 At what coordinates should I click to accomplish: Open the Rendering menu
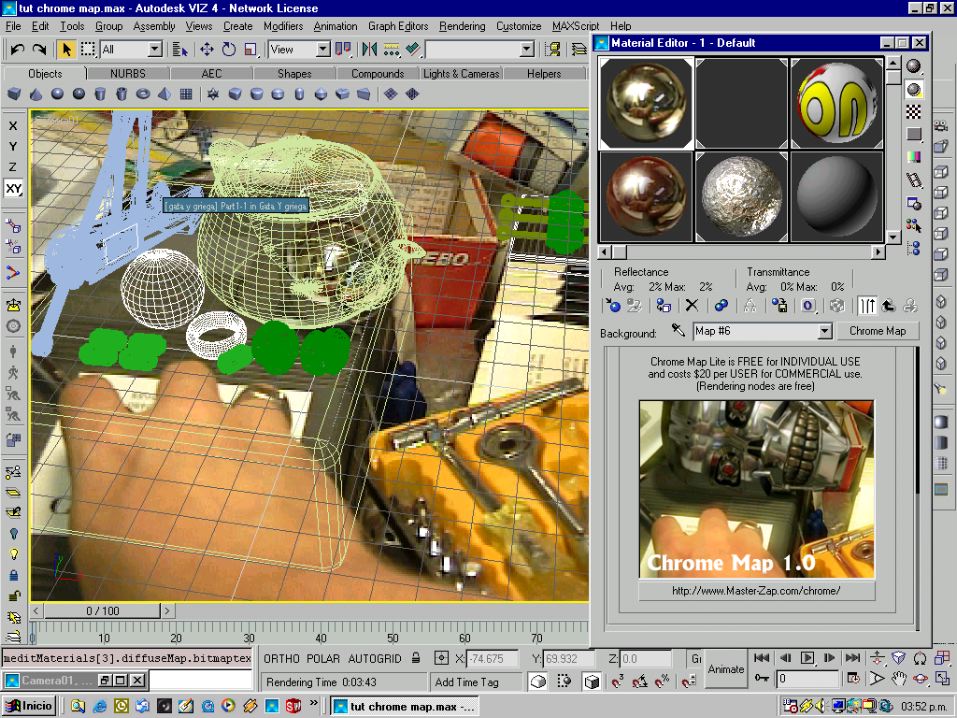(x=462, y=26)
